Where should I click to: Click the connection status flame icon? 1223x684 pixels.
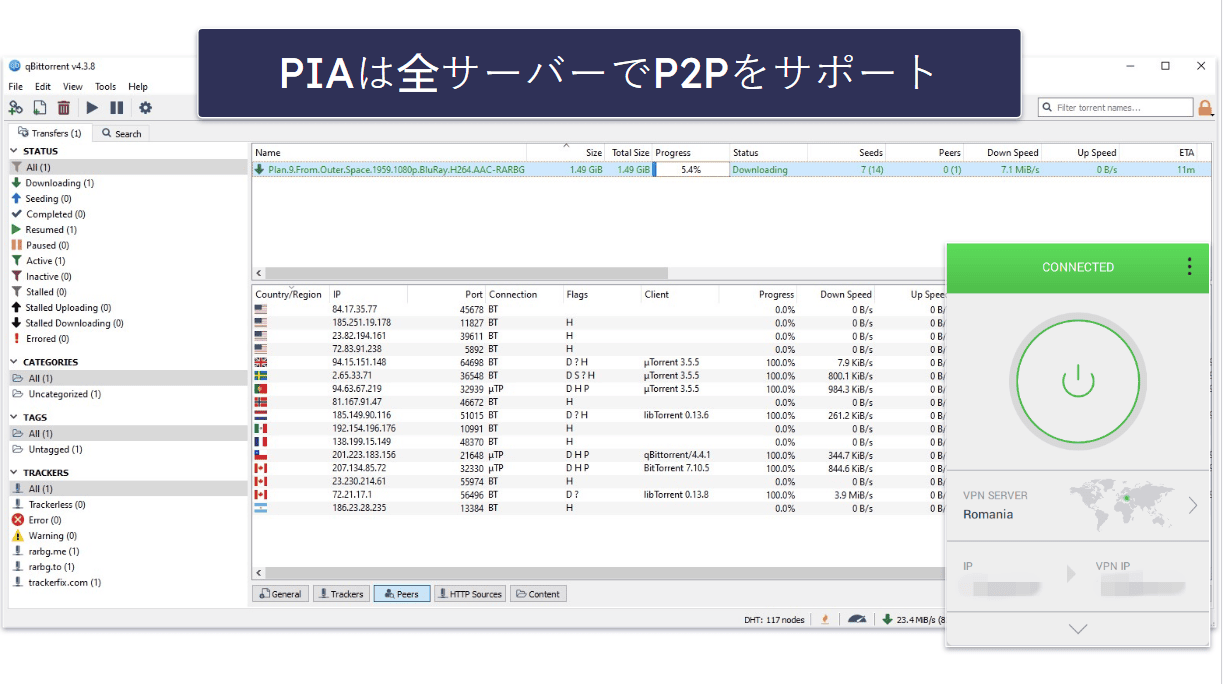[825, 619]
